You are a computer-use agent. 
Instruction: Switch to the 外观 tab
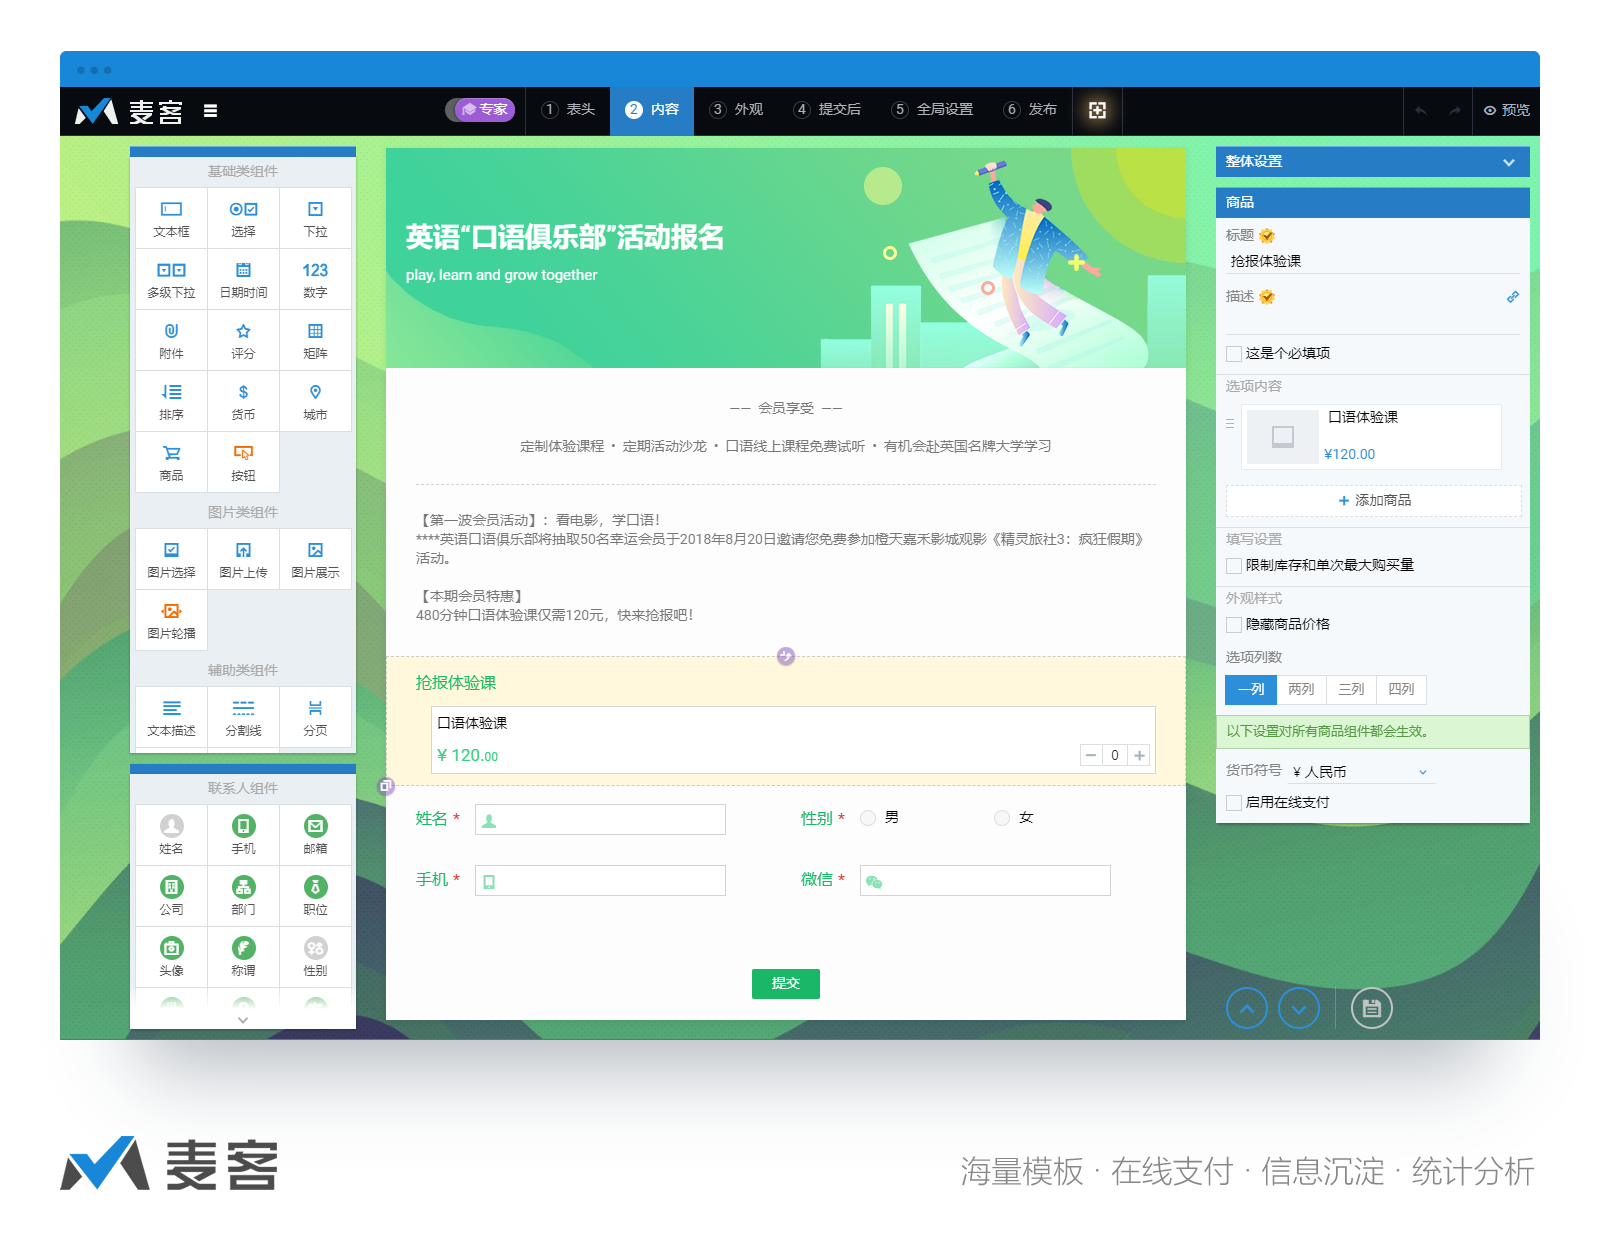[x=737, y=110]
